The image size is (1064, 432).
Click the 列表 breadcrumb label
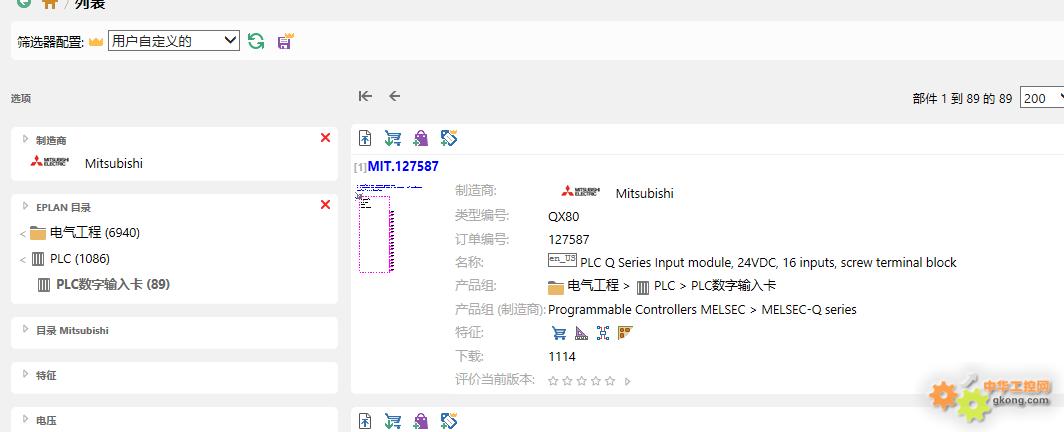[x=90, y=4]
